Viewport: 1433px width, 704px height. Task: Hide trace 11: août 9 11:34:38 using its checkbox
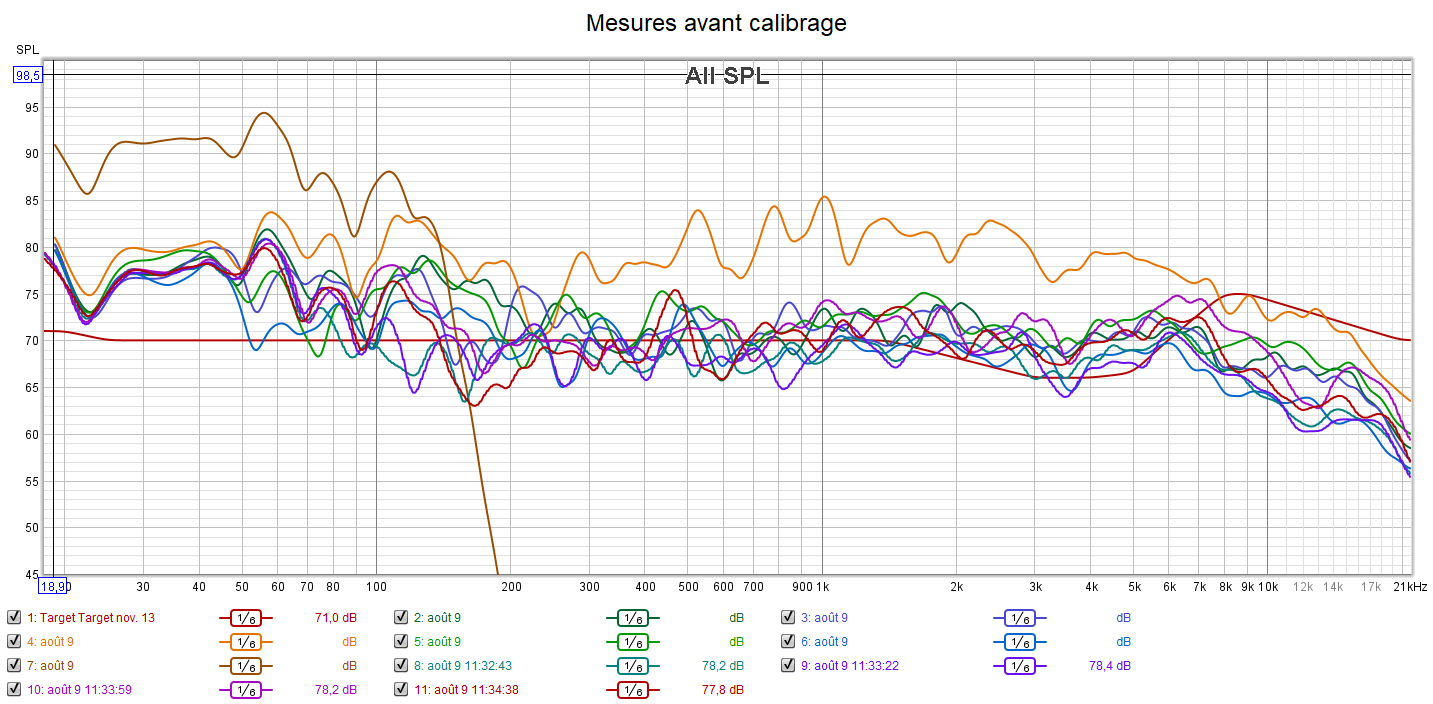401,689
